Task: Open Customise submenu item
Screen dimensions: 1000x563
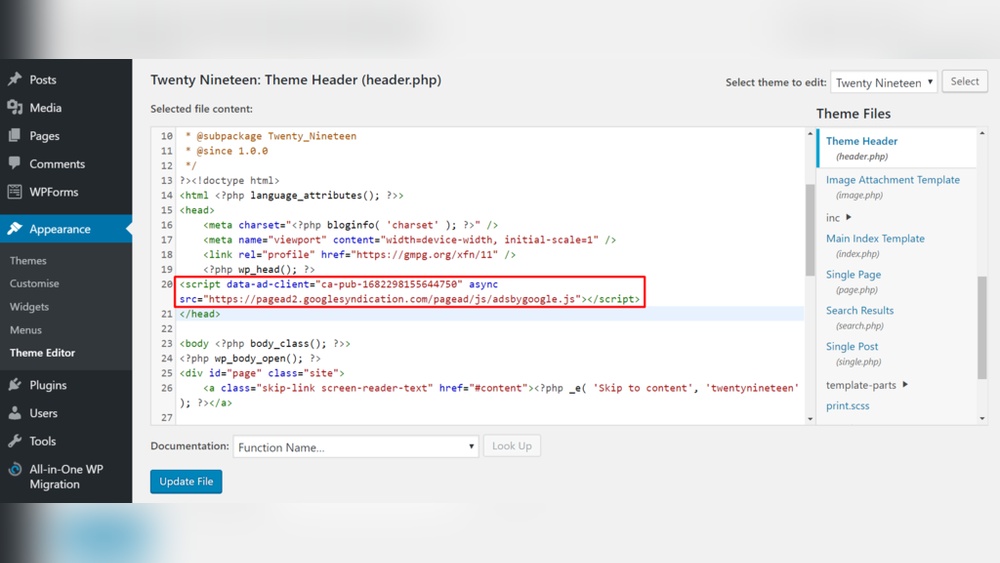Action: (x=34, y=284)
